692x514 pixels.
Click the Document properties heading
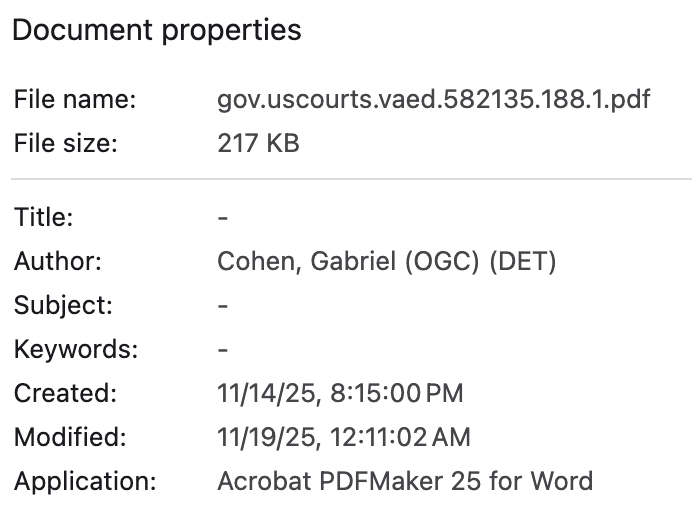point(156,30)
